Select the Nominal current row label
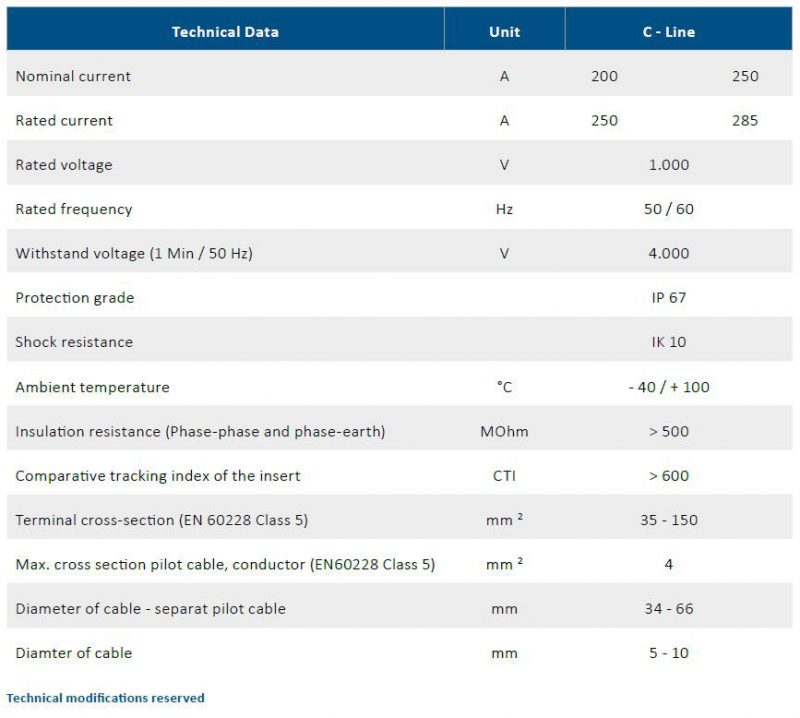800x718 pixels. click(73, 76)
